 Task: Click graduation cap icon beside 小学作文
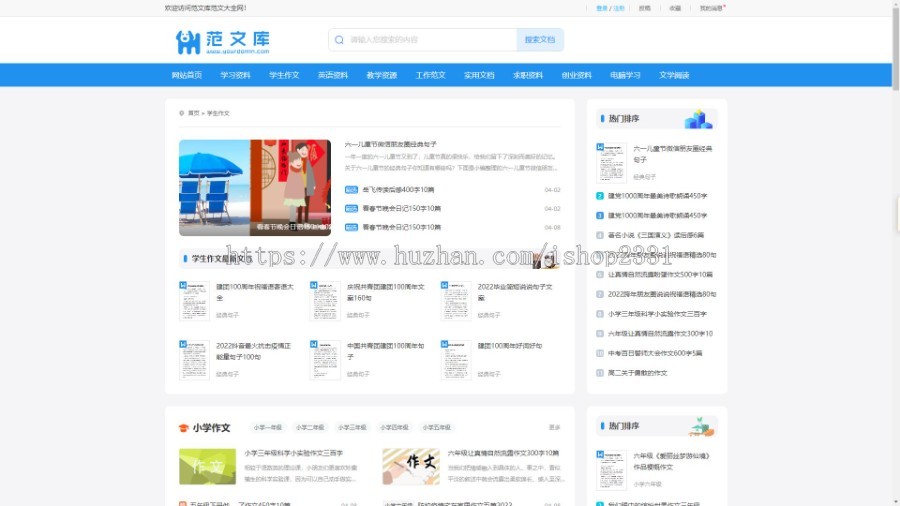[183, 428]
